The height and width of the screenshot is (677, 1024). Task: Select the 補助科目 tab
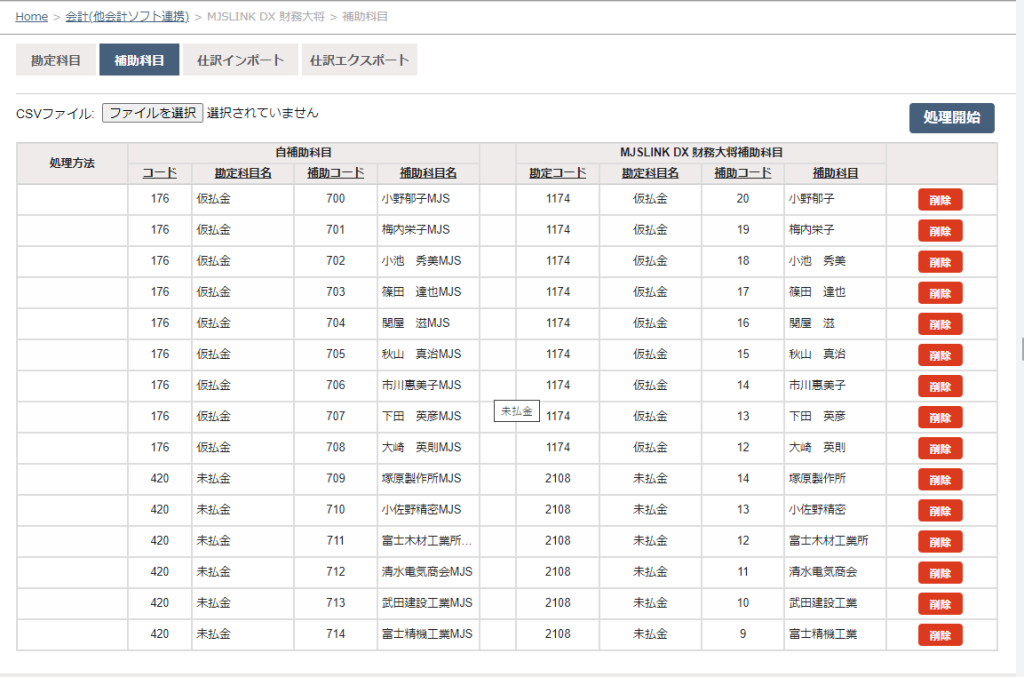139,60
